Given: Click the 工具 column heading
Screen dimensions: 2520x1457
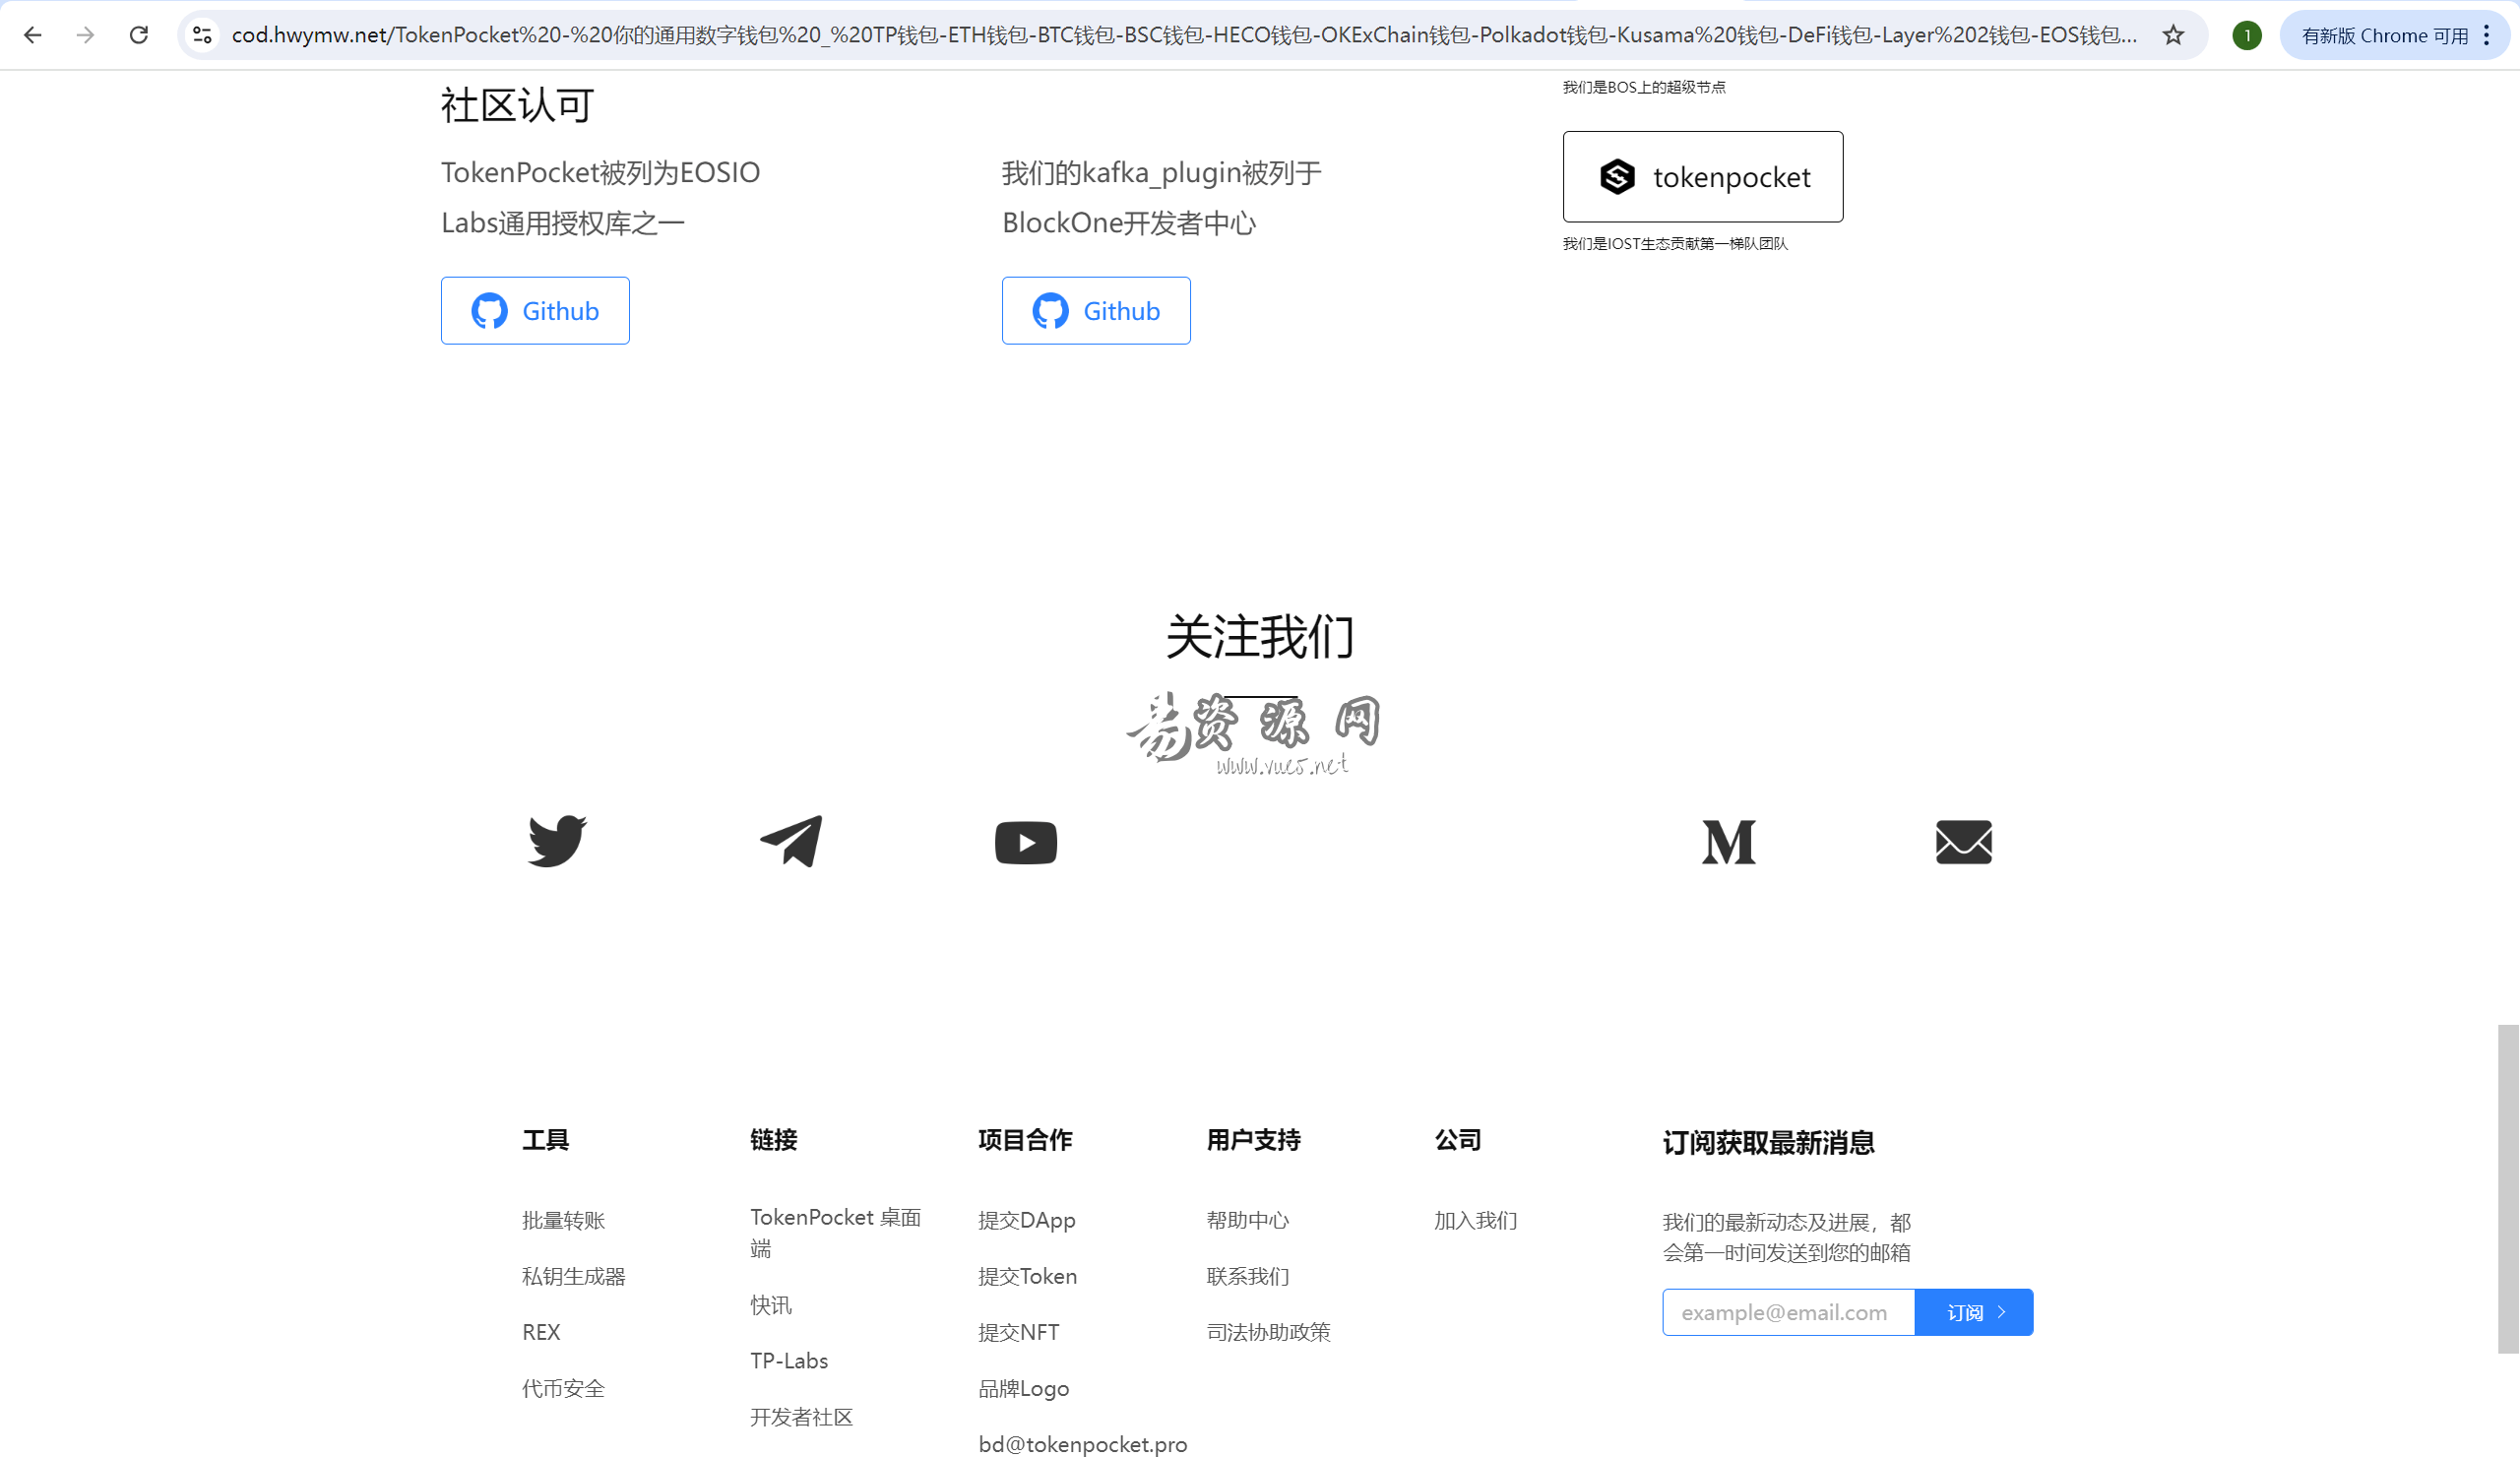Looking at the screenshot, I should tap(545, 1139).
